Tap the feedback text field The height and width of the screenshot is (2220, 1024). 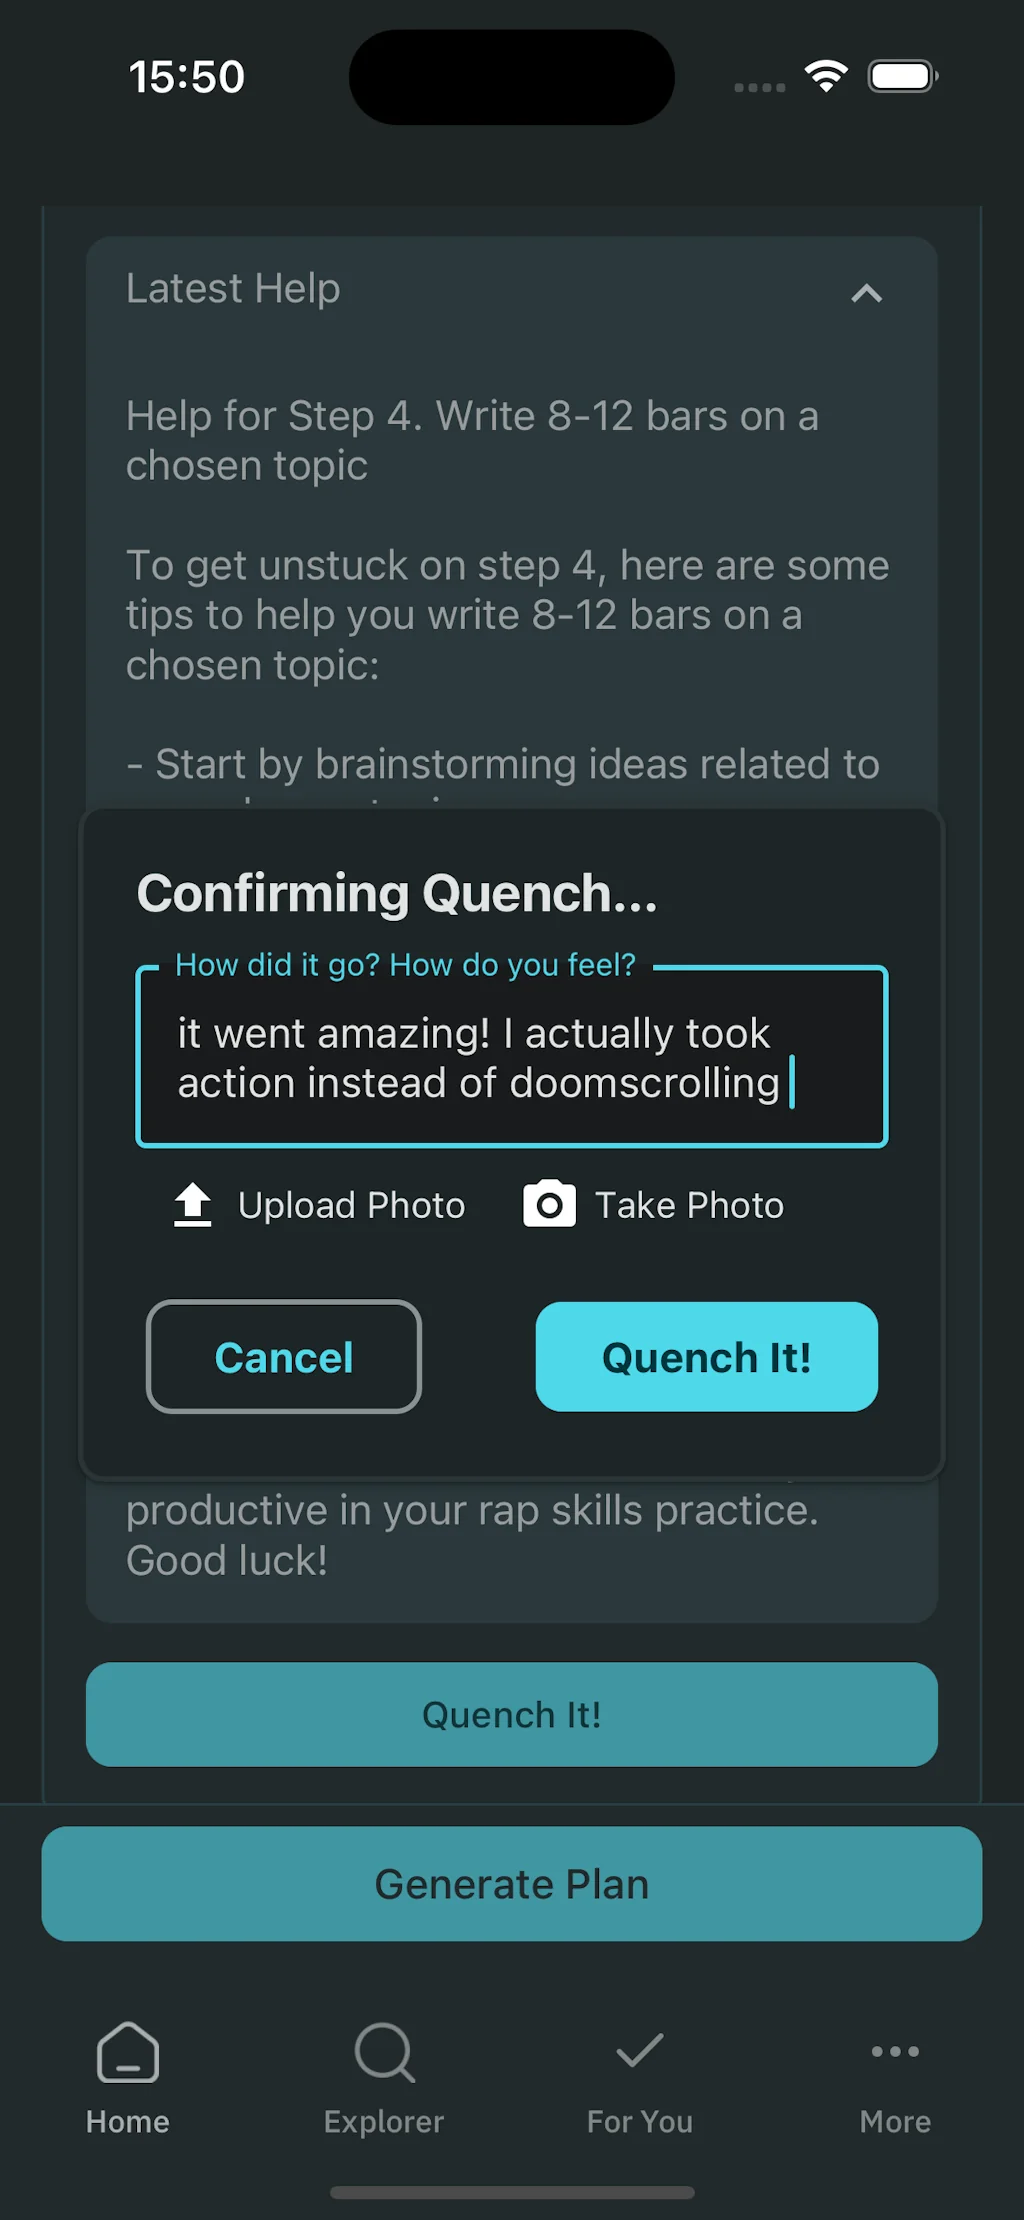pyautogui.click(x=511, y=1057)
